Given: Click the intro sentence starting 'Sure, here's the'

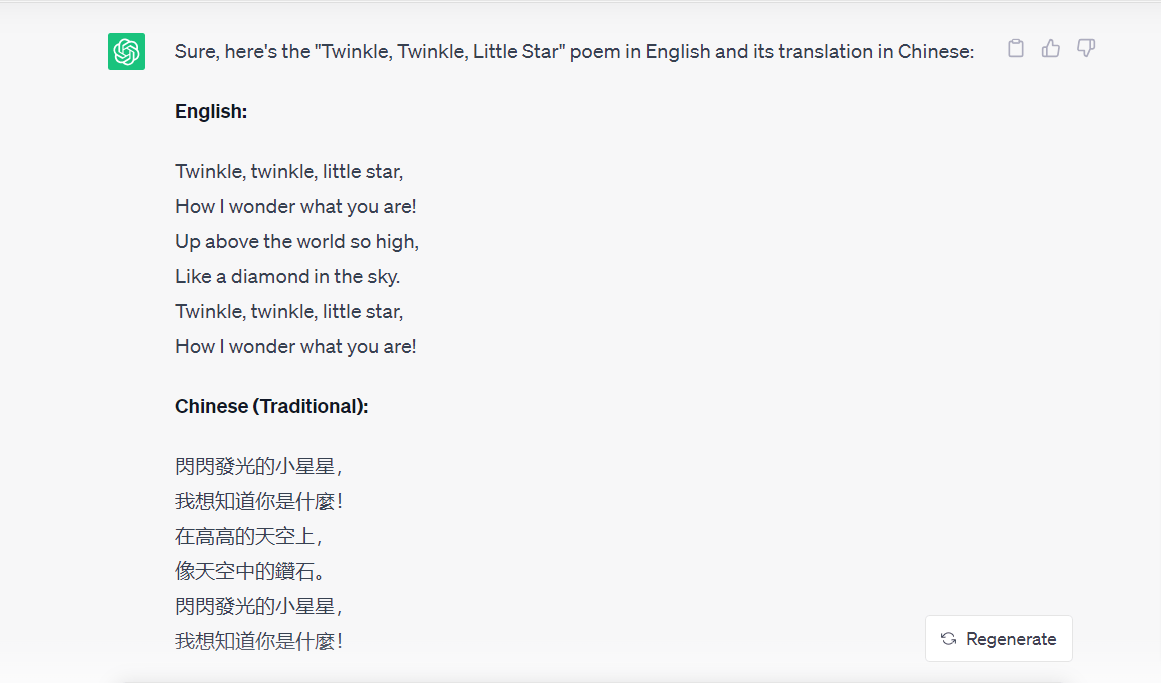Looking at the screenshot, I should (x=575, y=52).
